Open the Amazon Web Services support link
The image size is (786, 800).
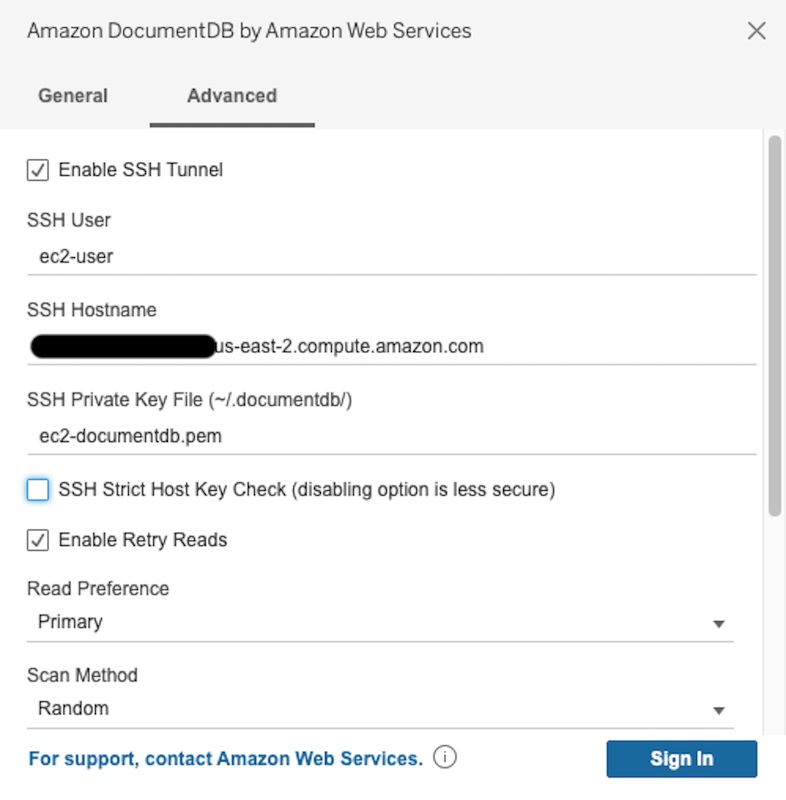(x=224, y=758)
